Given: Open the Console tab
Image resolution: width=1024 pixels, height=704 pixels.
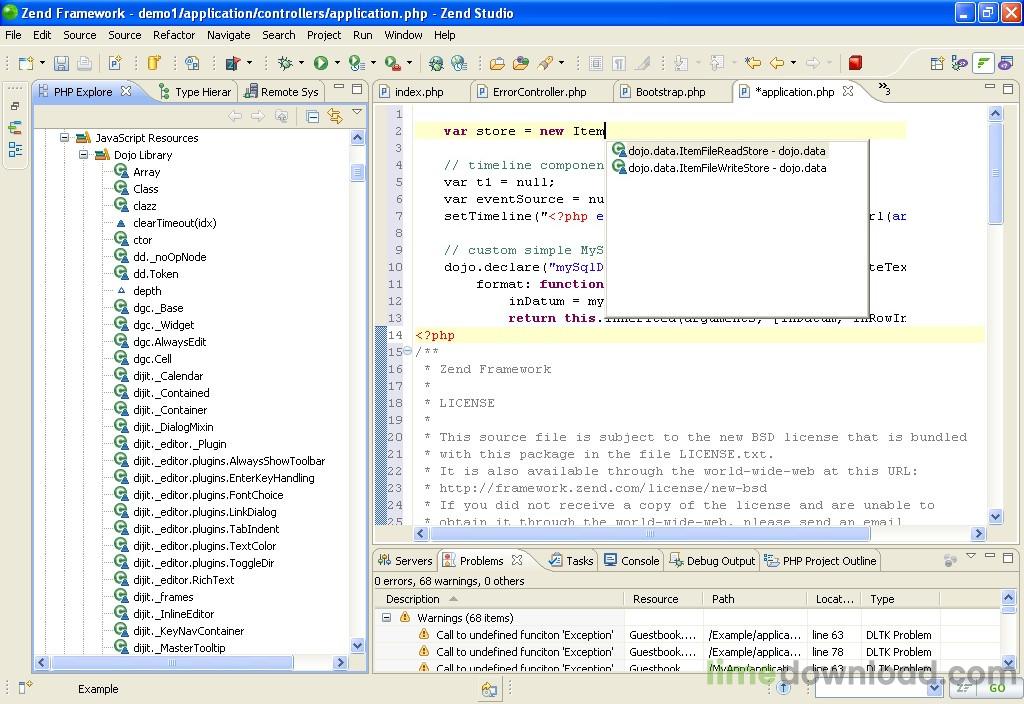Looking at the screenshot, I should (639, 561).
